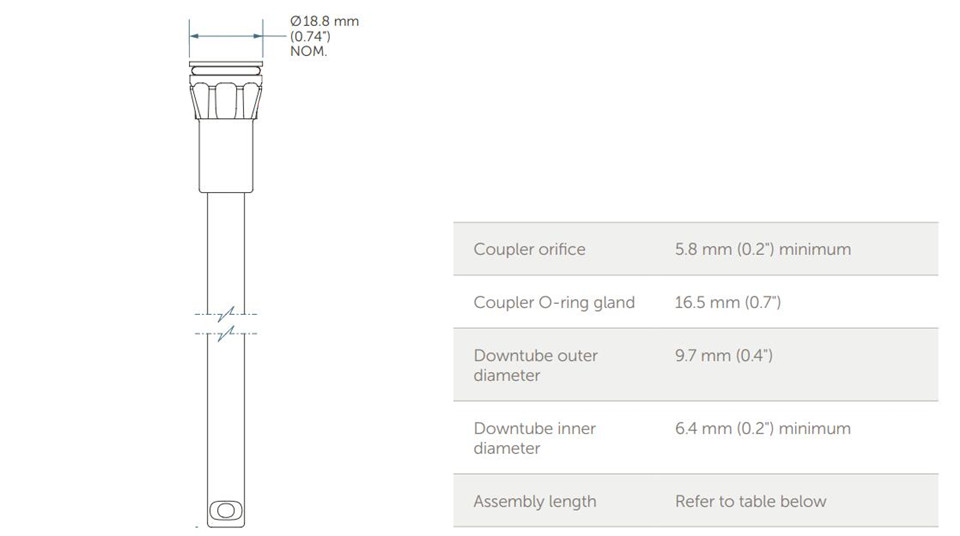960x536 pixels.
Task: Select the 6.4 mm (0.2") minimum value
Action: click(x=763, y=428)
